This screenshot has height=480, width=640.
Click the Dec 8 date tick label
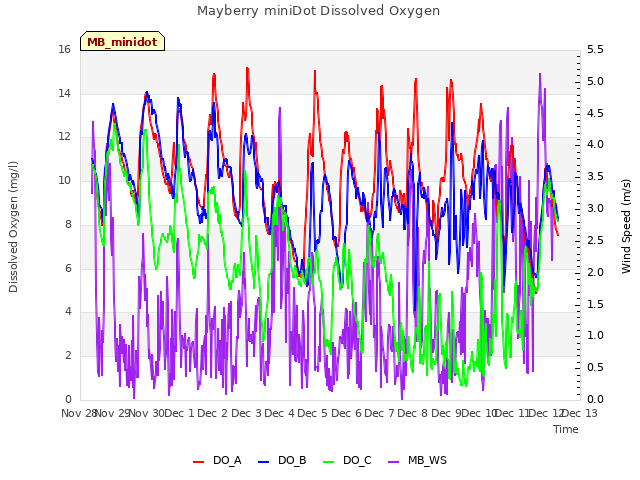pos(413,413)
